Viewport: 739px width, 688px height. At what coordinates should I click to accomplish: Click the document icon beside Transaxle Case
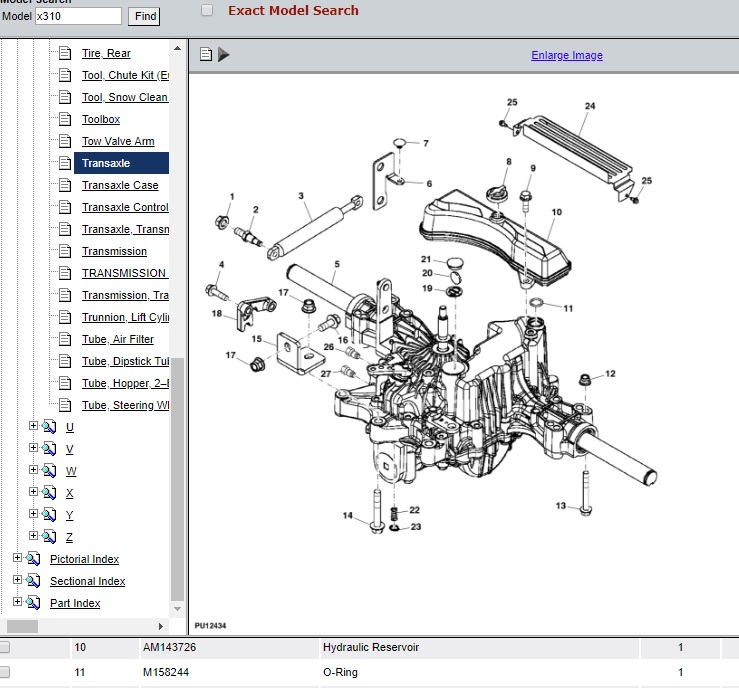pyautogui.click(x=65, y=185)
